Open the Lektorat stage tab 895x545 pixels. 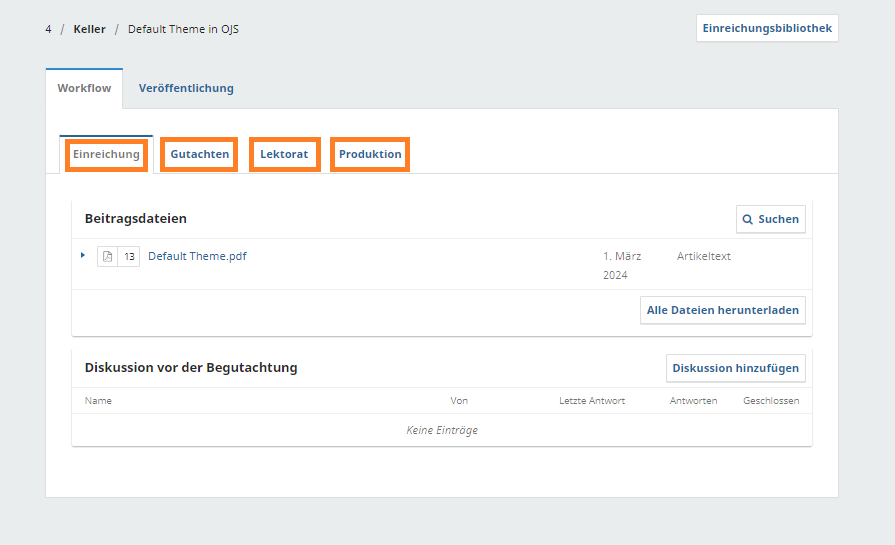284,155
